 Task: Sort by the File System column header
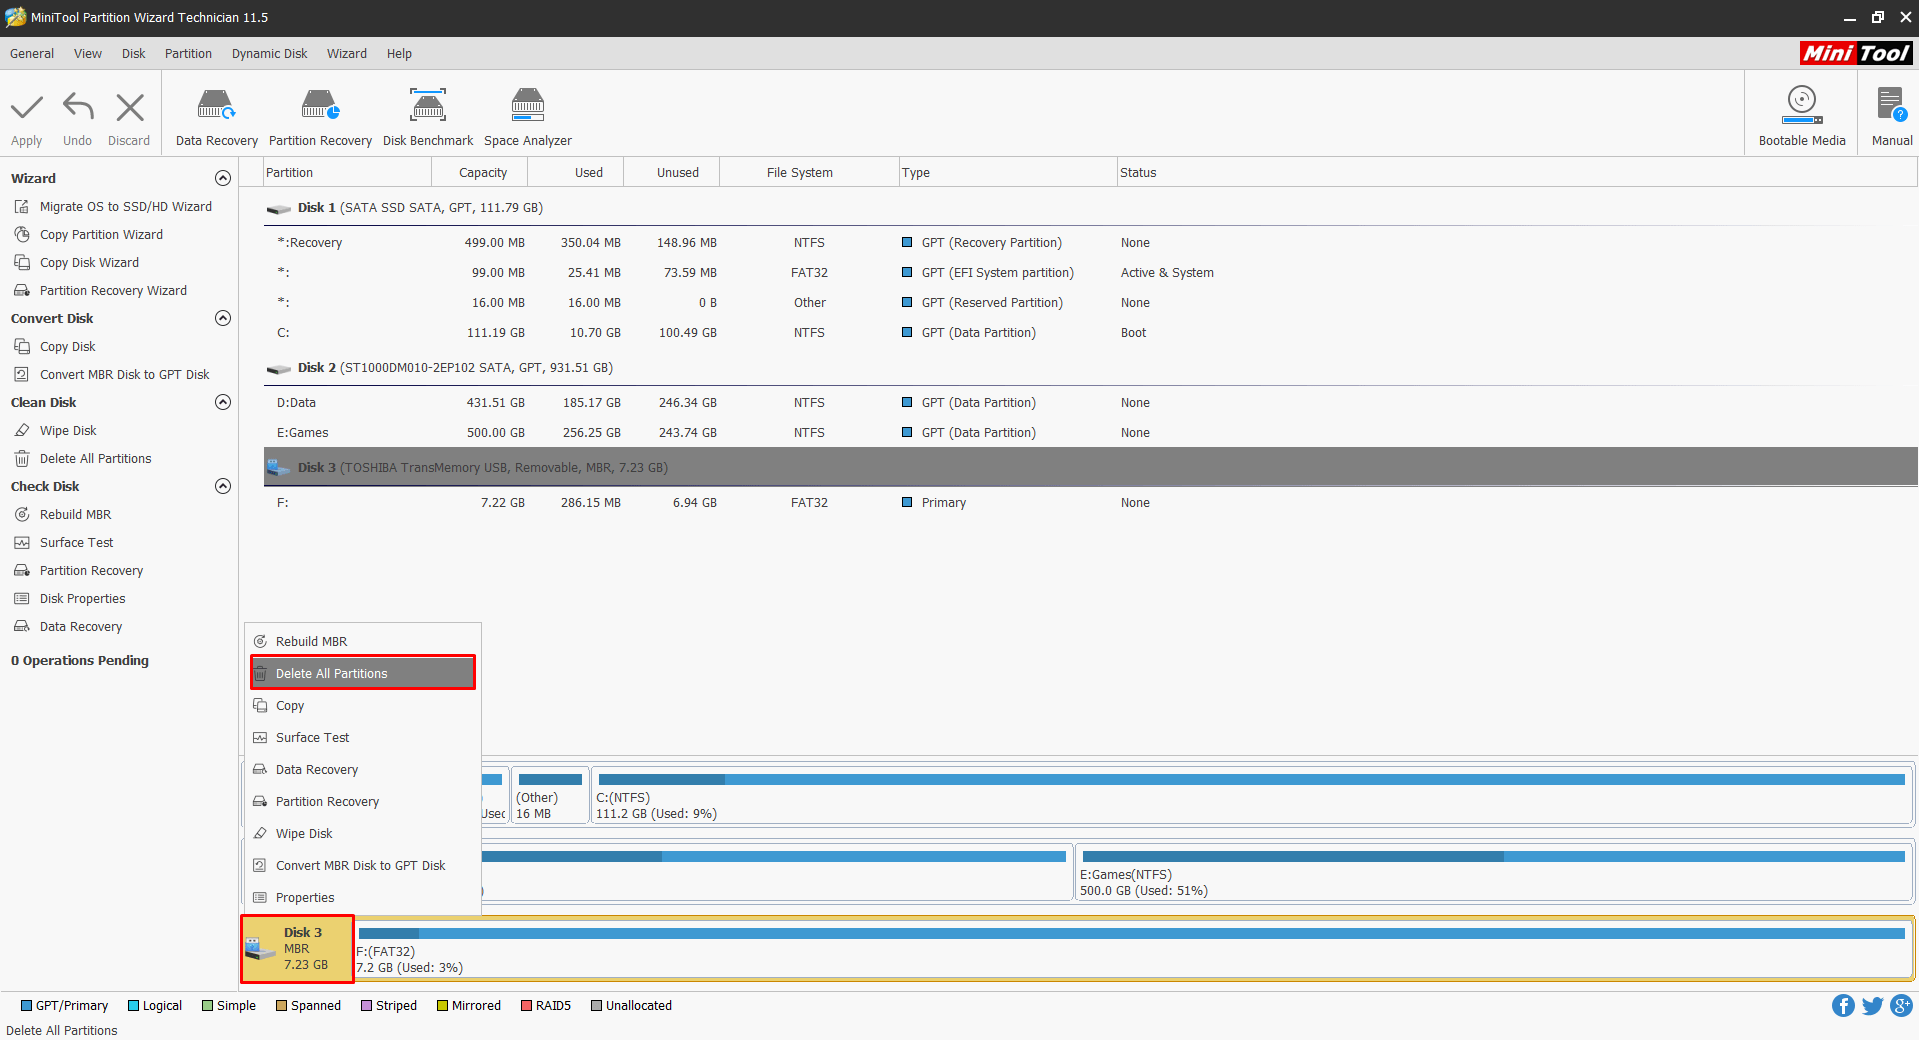[x=810, y=173]
